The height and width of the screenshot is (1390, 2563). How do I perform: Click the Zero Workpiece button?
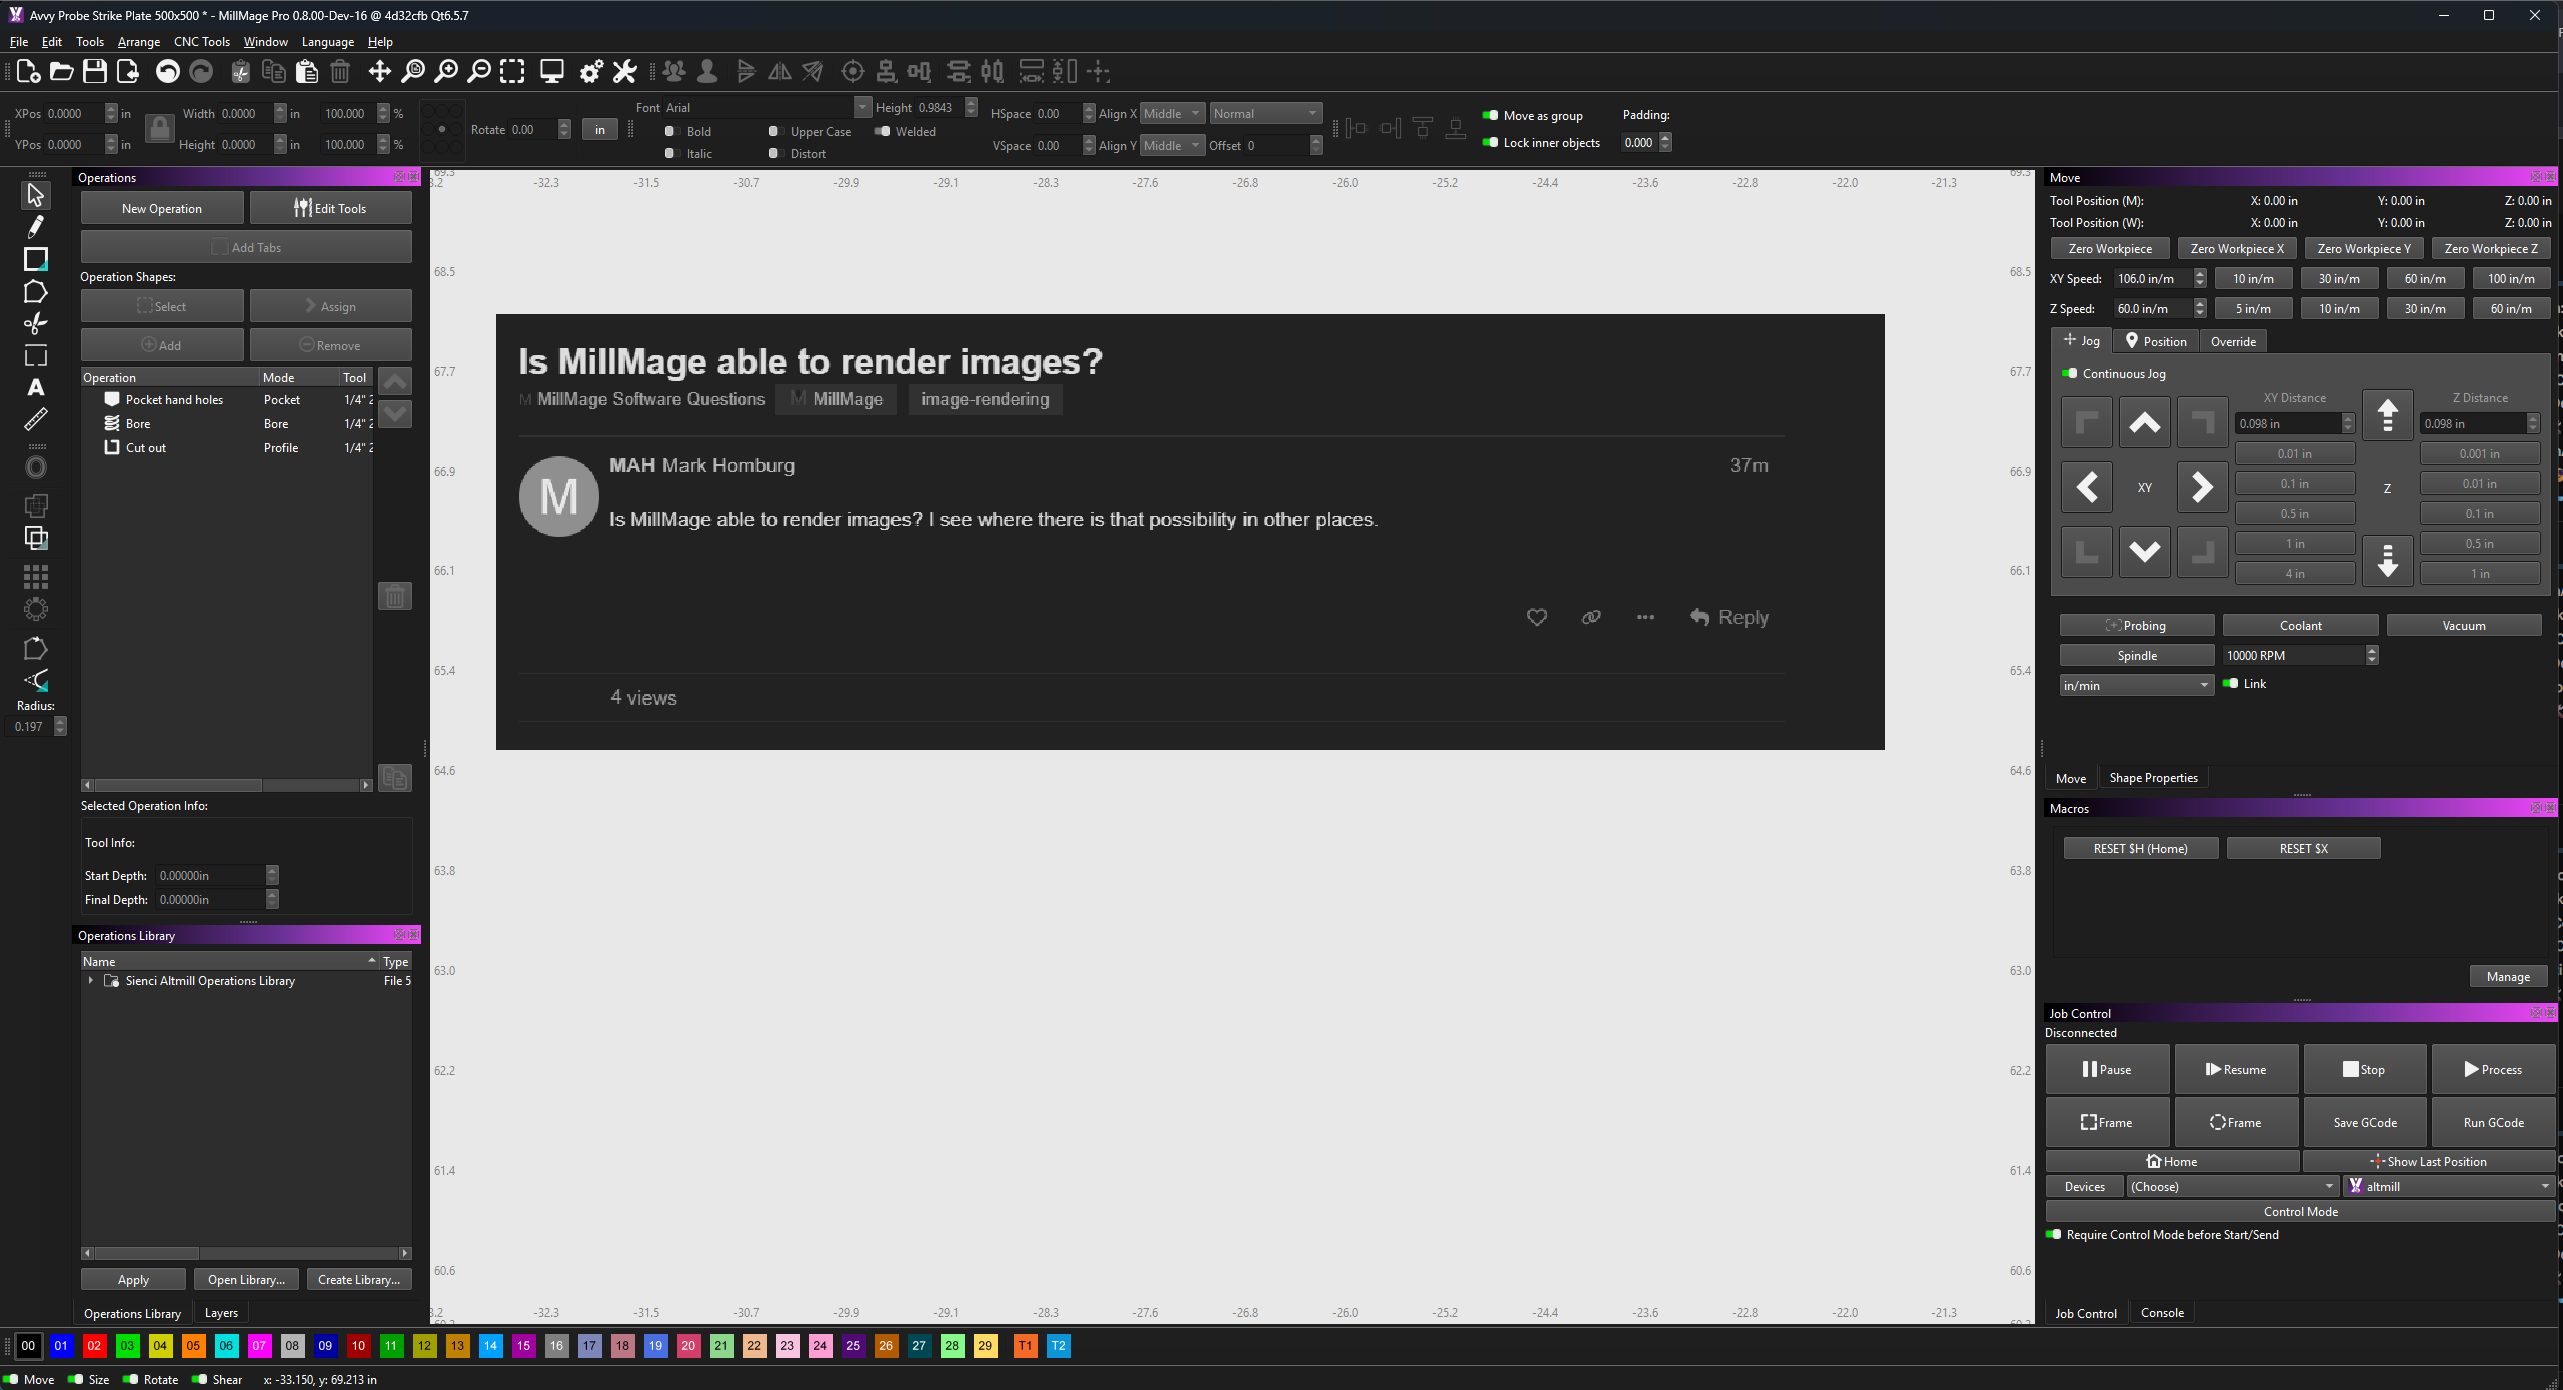(2109, 248)
